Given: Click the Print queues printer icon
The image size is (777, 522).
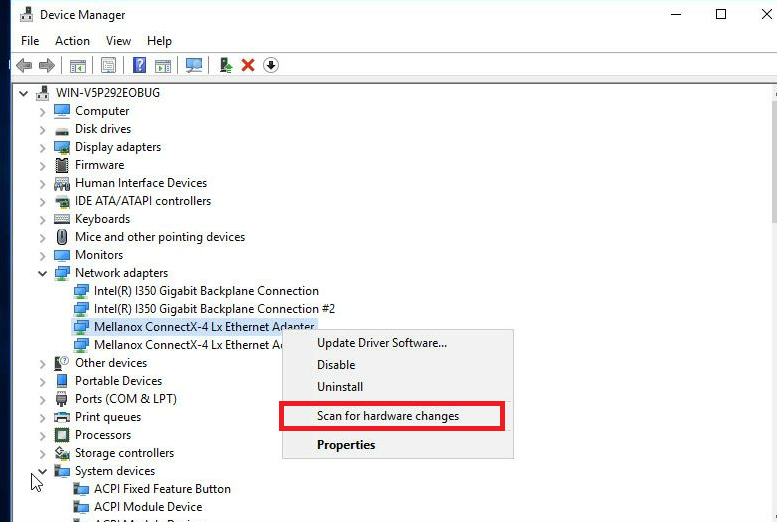Looking at the screenshot, I should pyautogui.click(x=62, y=417).
